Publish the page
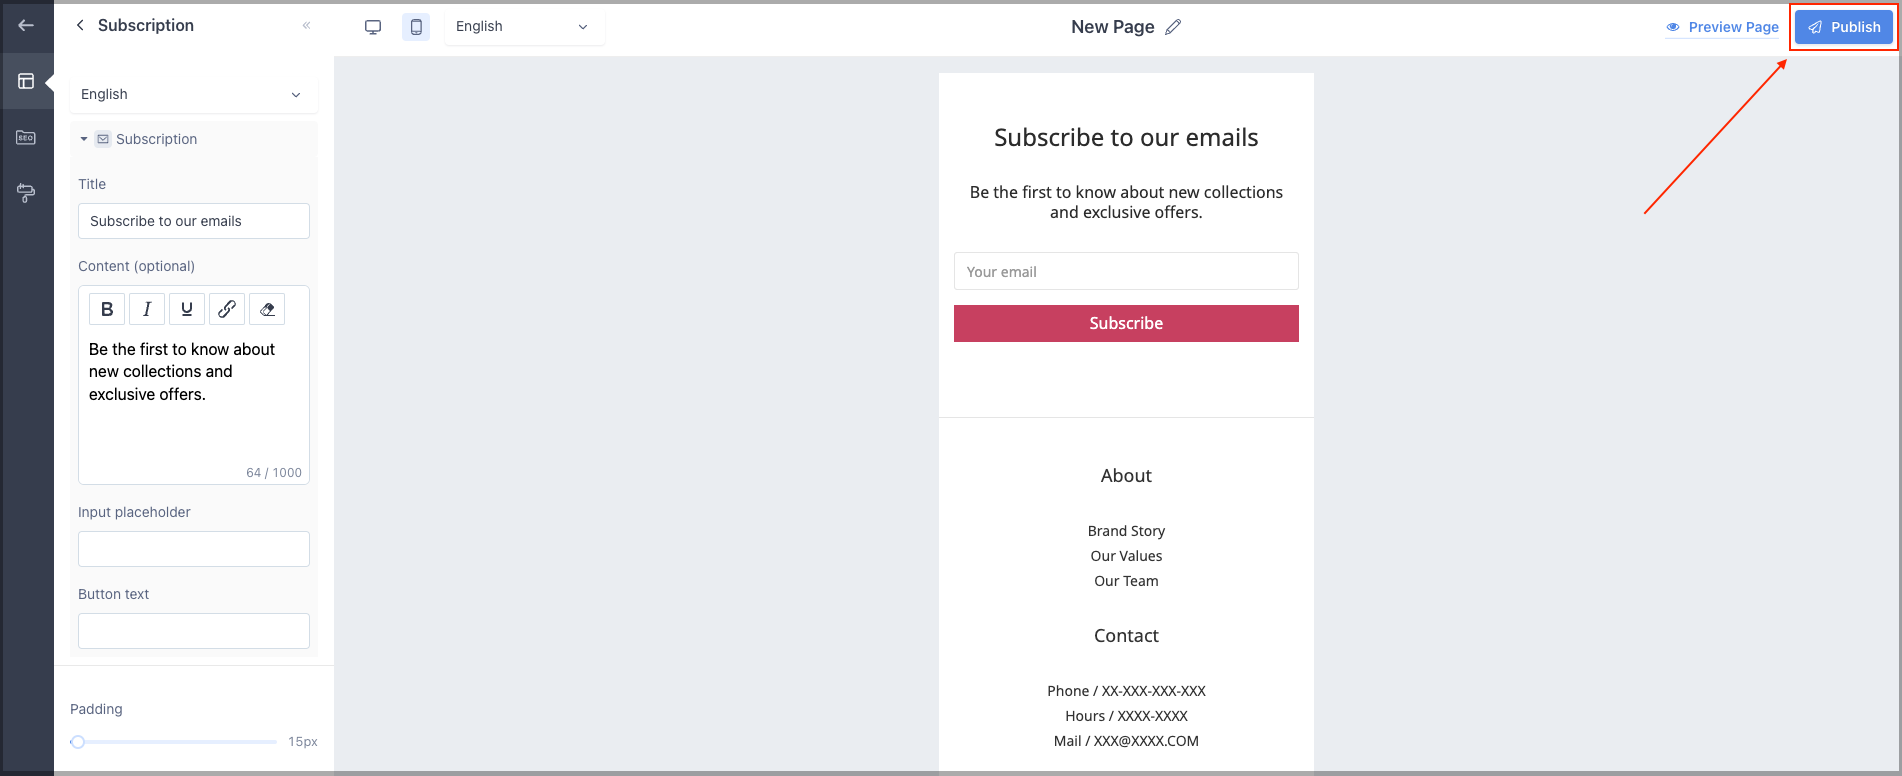This screenshot has width=1902, height=776. [x=1844, y=27]
